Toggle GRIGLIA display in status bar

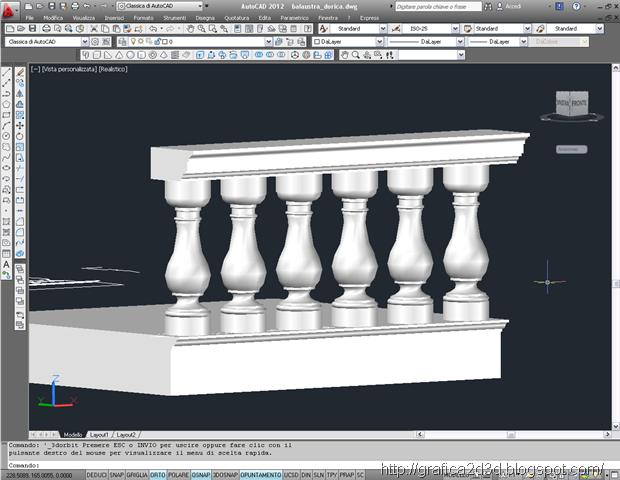[x=137, y=475]
